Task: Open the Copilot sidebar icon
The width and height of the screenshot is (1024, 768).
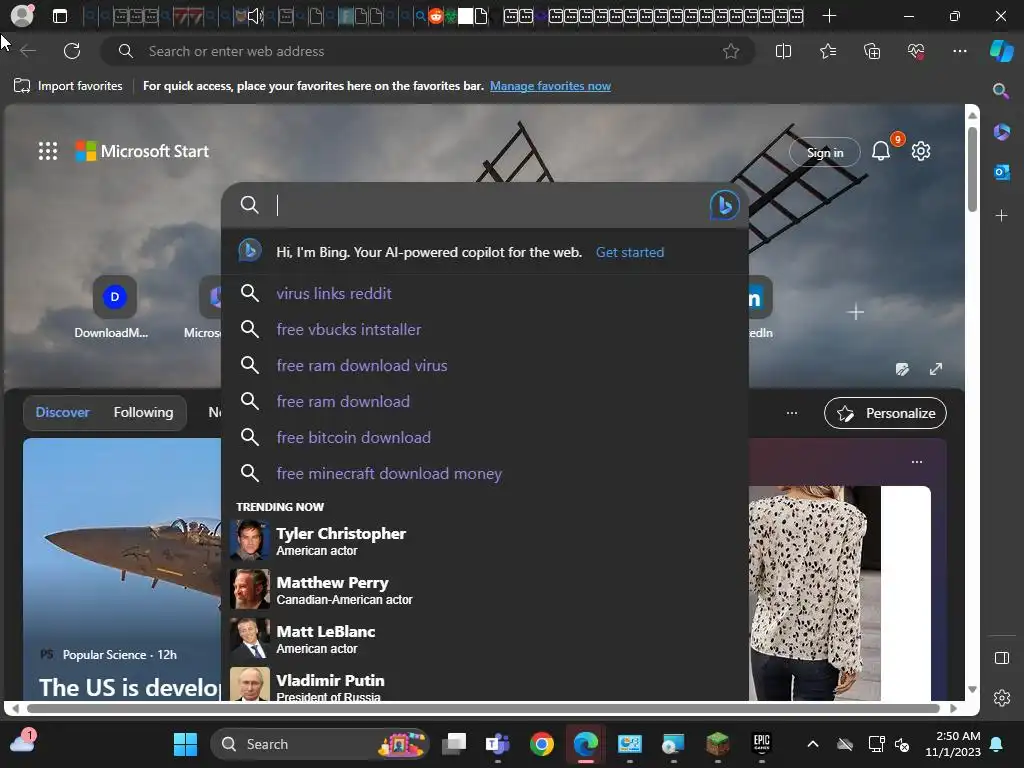Action: (1001, 51)
